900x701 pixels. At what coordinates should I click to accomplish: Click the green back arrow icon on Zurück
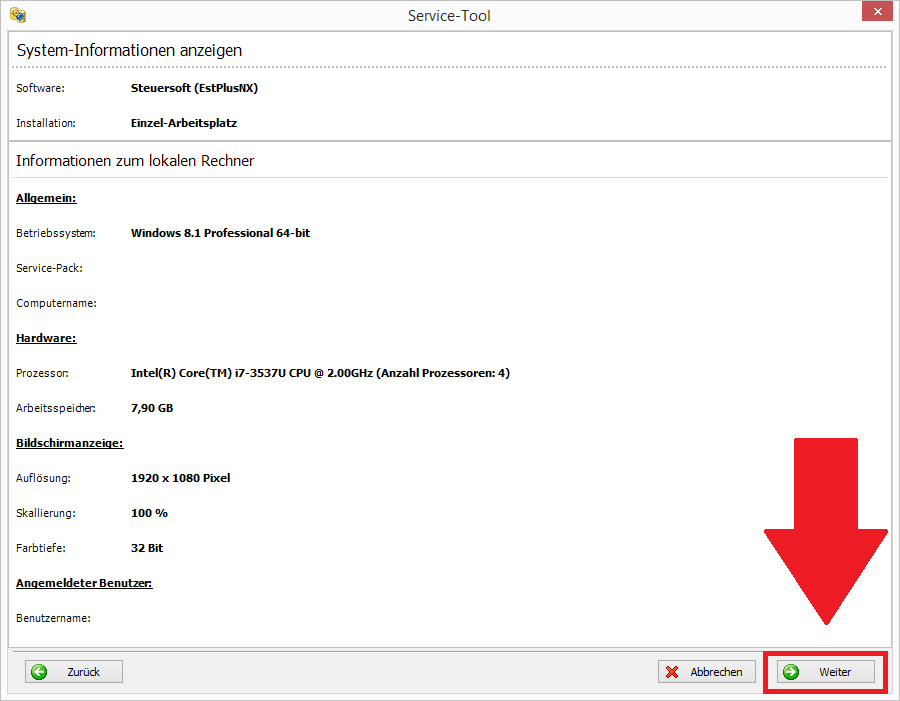(40, 672)
